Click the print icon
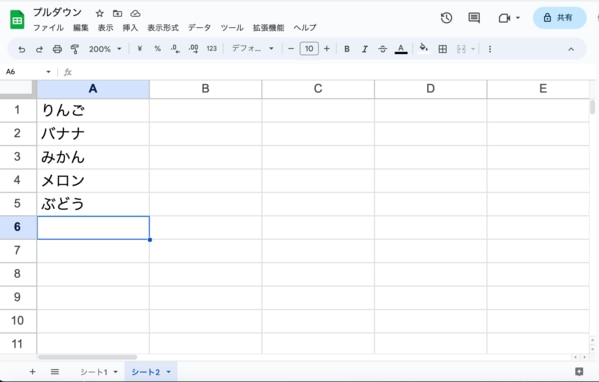The image size is (599, 382). [57, 49]
